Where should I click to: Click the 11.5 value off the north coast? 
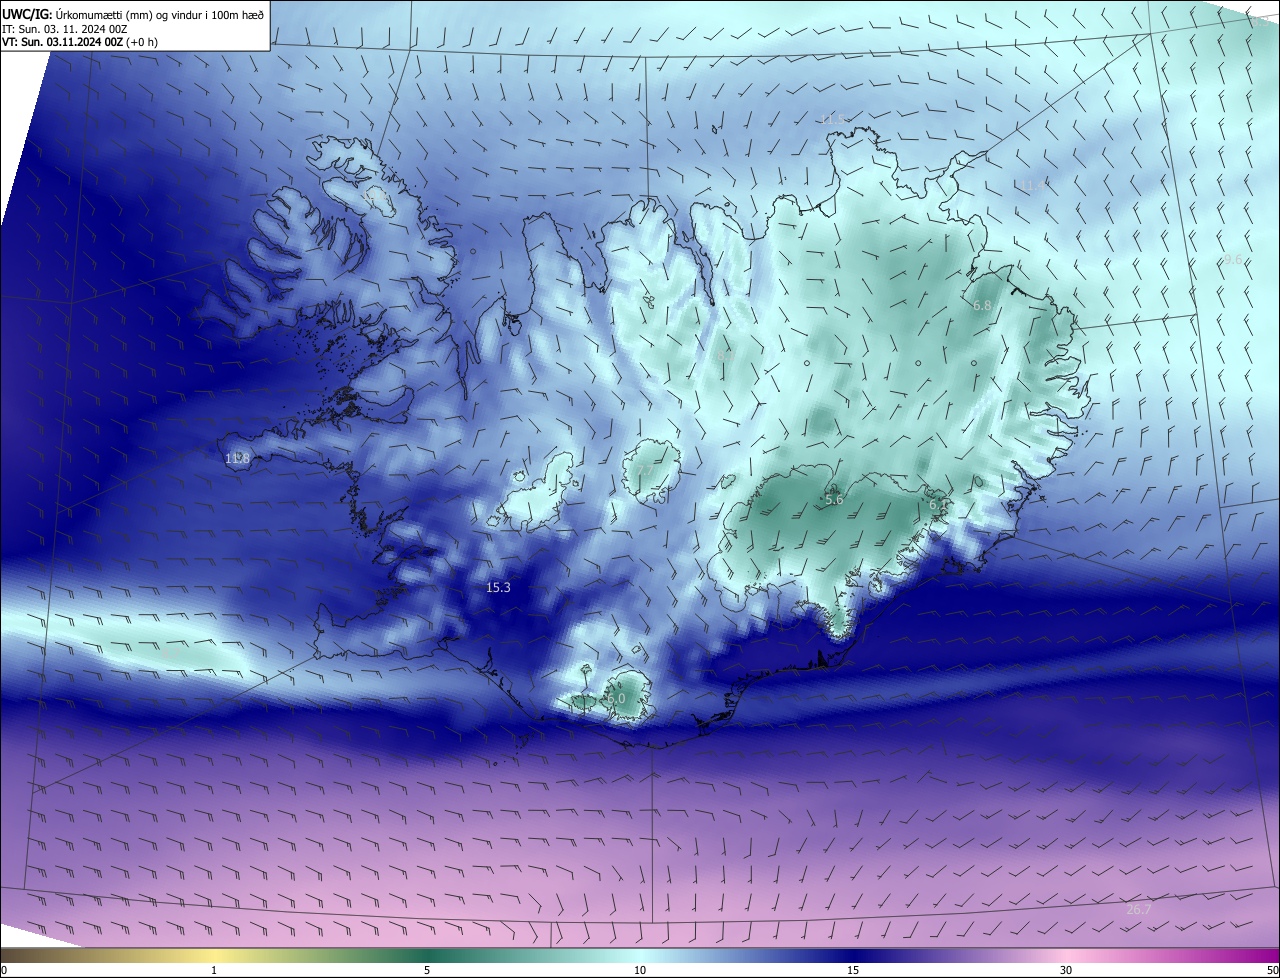[x=833, y=120]
